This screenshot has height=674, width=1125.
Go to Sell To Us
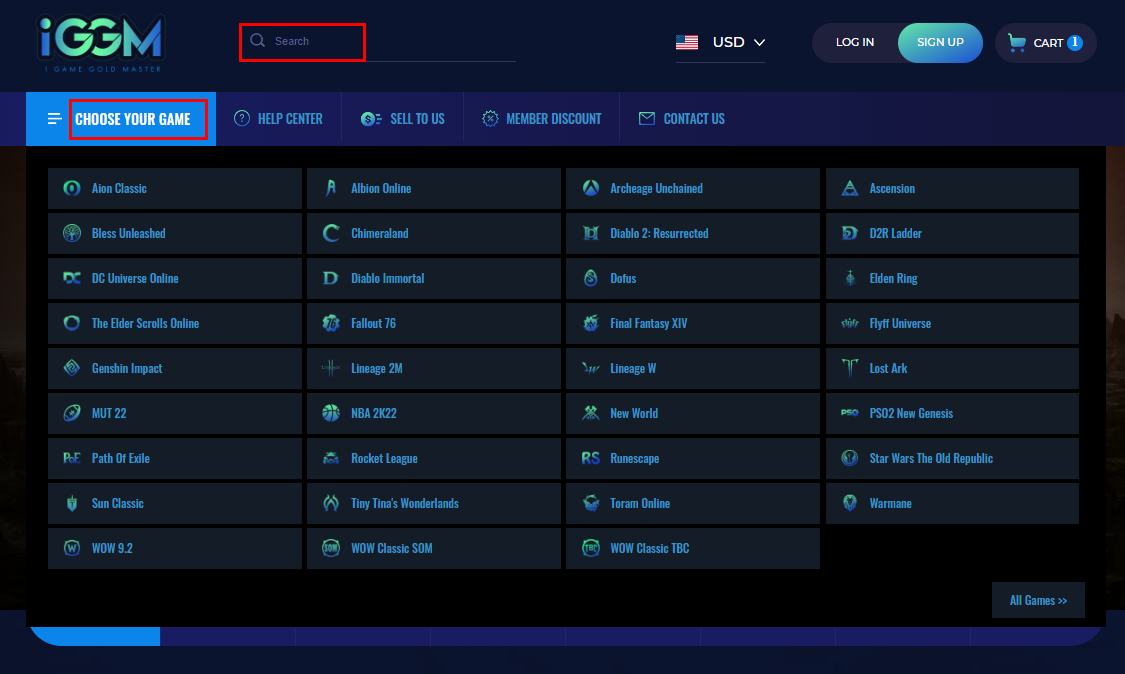click(403, 119)
